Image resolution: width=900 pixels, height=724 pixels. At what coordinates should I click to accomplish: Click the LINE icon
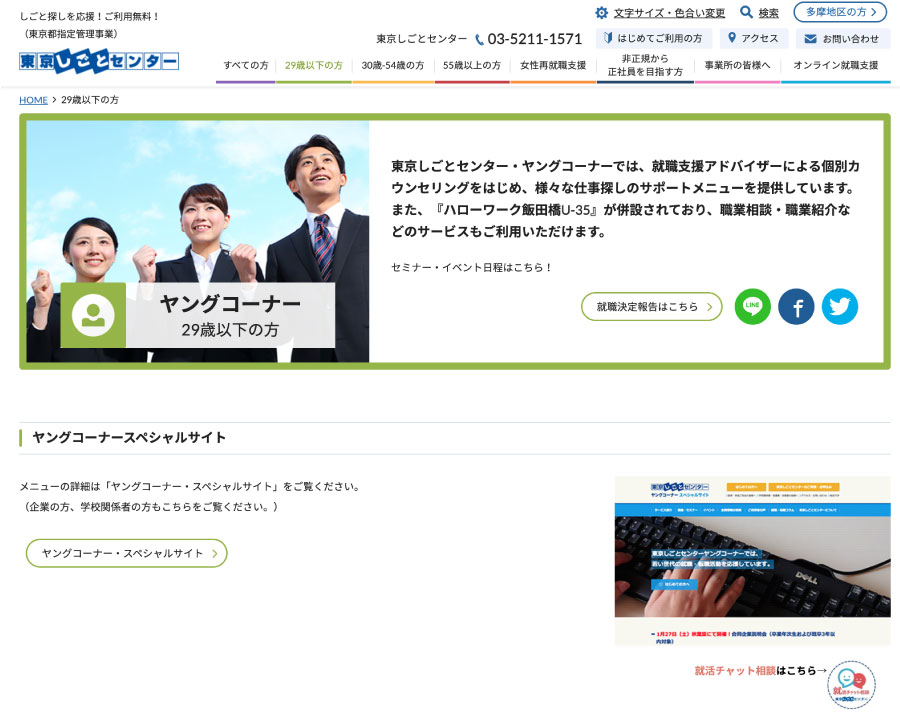pos(753,307)
